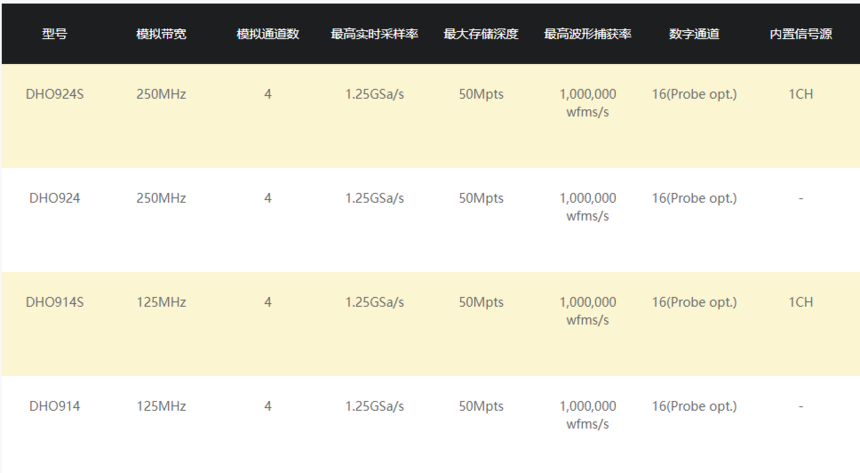Click 50Mpts in the DHO924 row

pyautogui.click(x=481, y=198)
